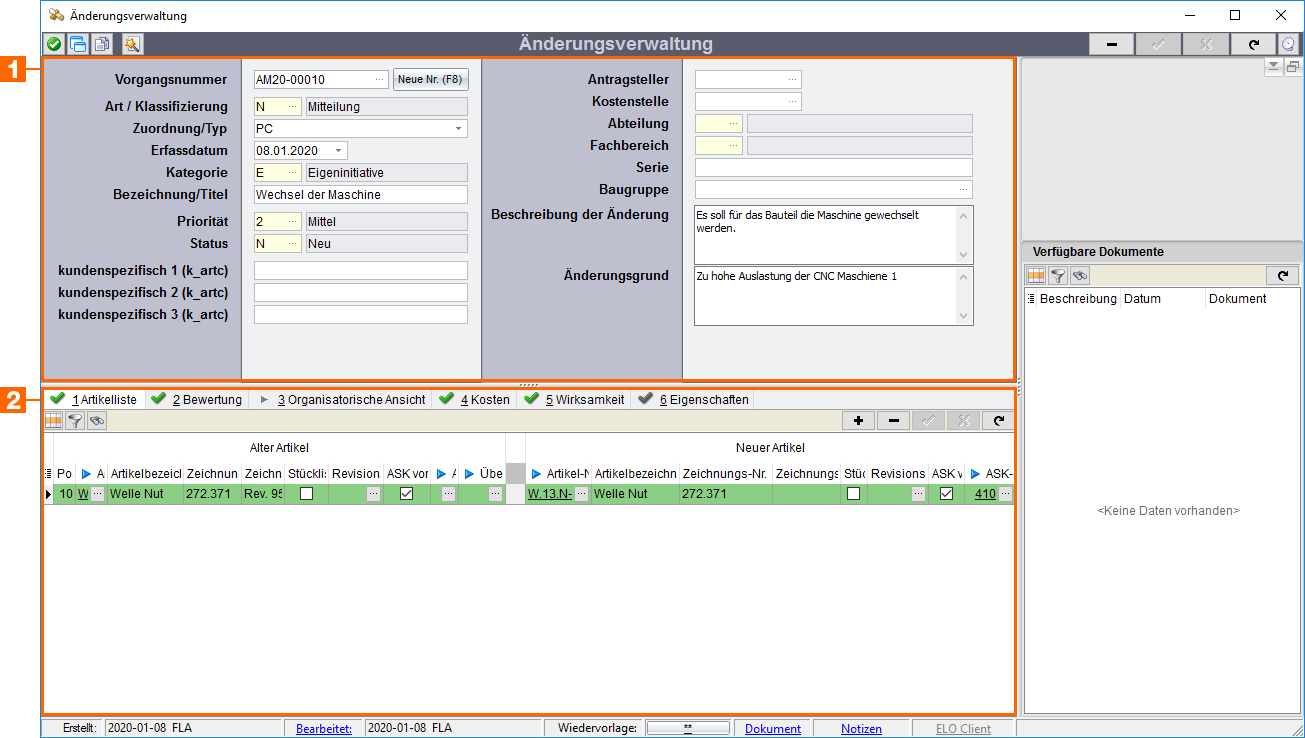Switch to the Wirksamkeit tab

coord(575,399)
